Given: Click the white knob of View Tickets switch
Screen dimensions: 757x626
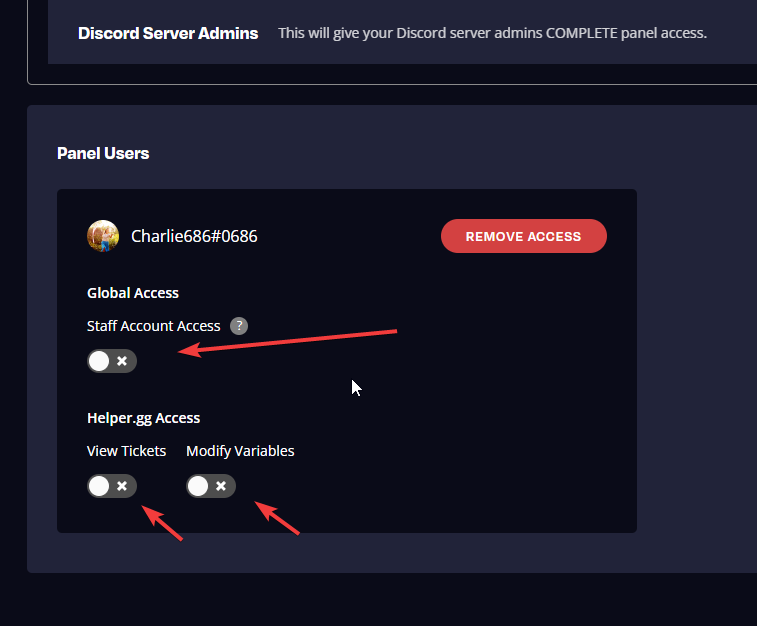Looking at the screenshot, I should (99, 486).
